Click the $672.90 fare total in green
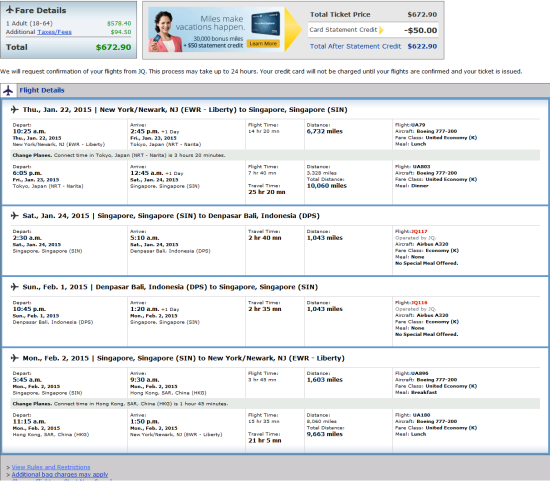The image size is (550, 481). point(114,47)
